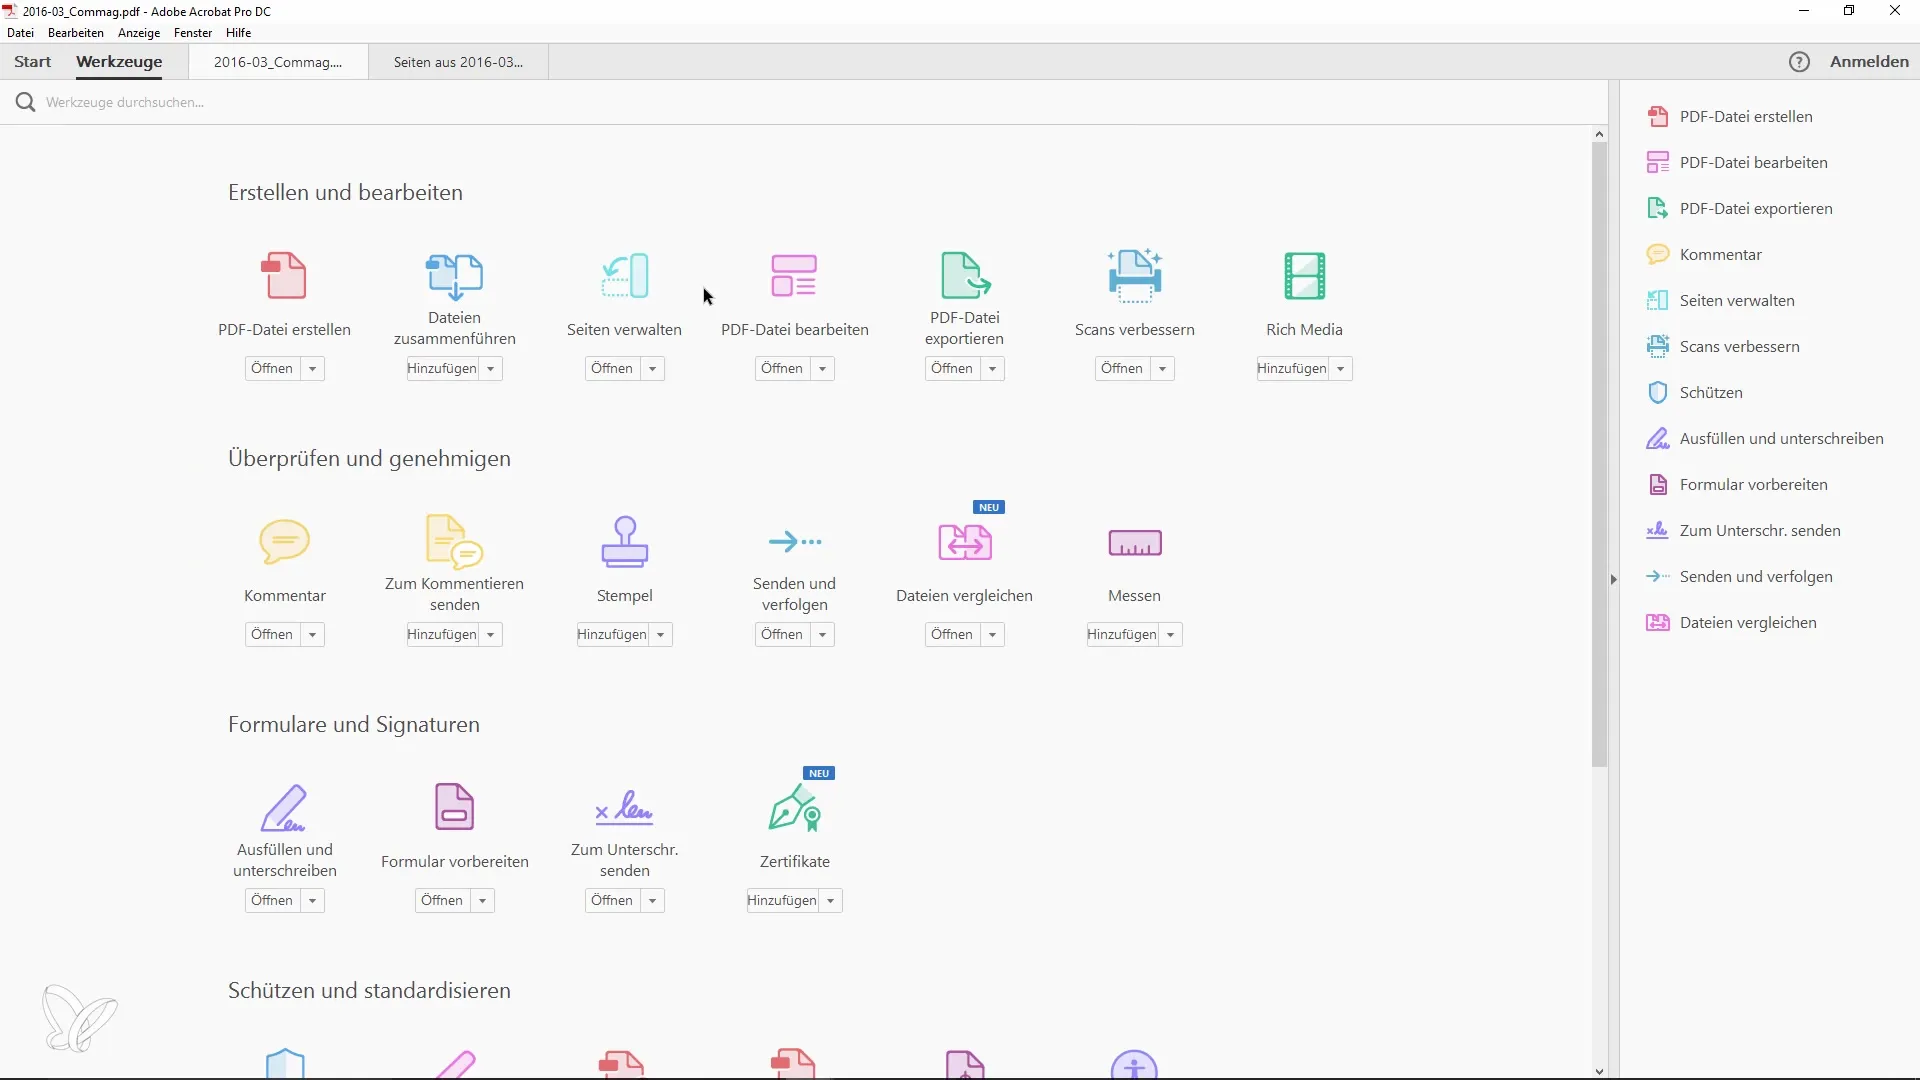Screen dimensions: 1920x1080
Task: Open the Anzeige menu
Action: (139, 33)
